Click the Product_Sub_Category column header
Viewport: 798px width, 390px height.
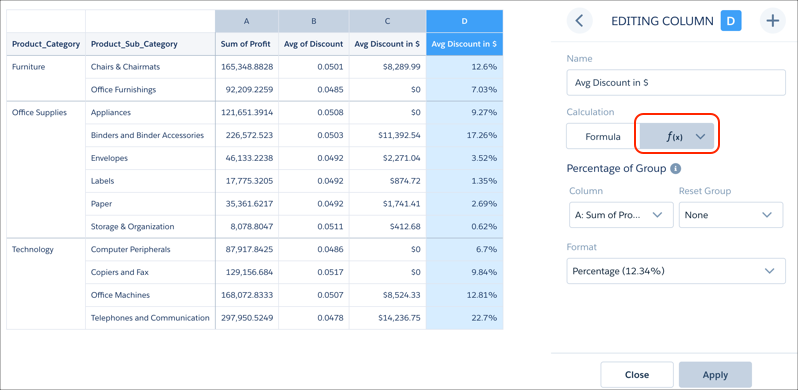point(150,44)
